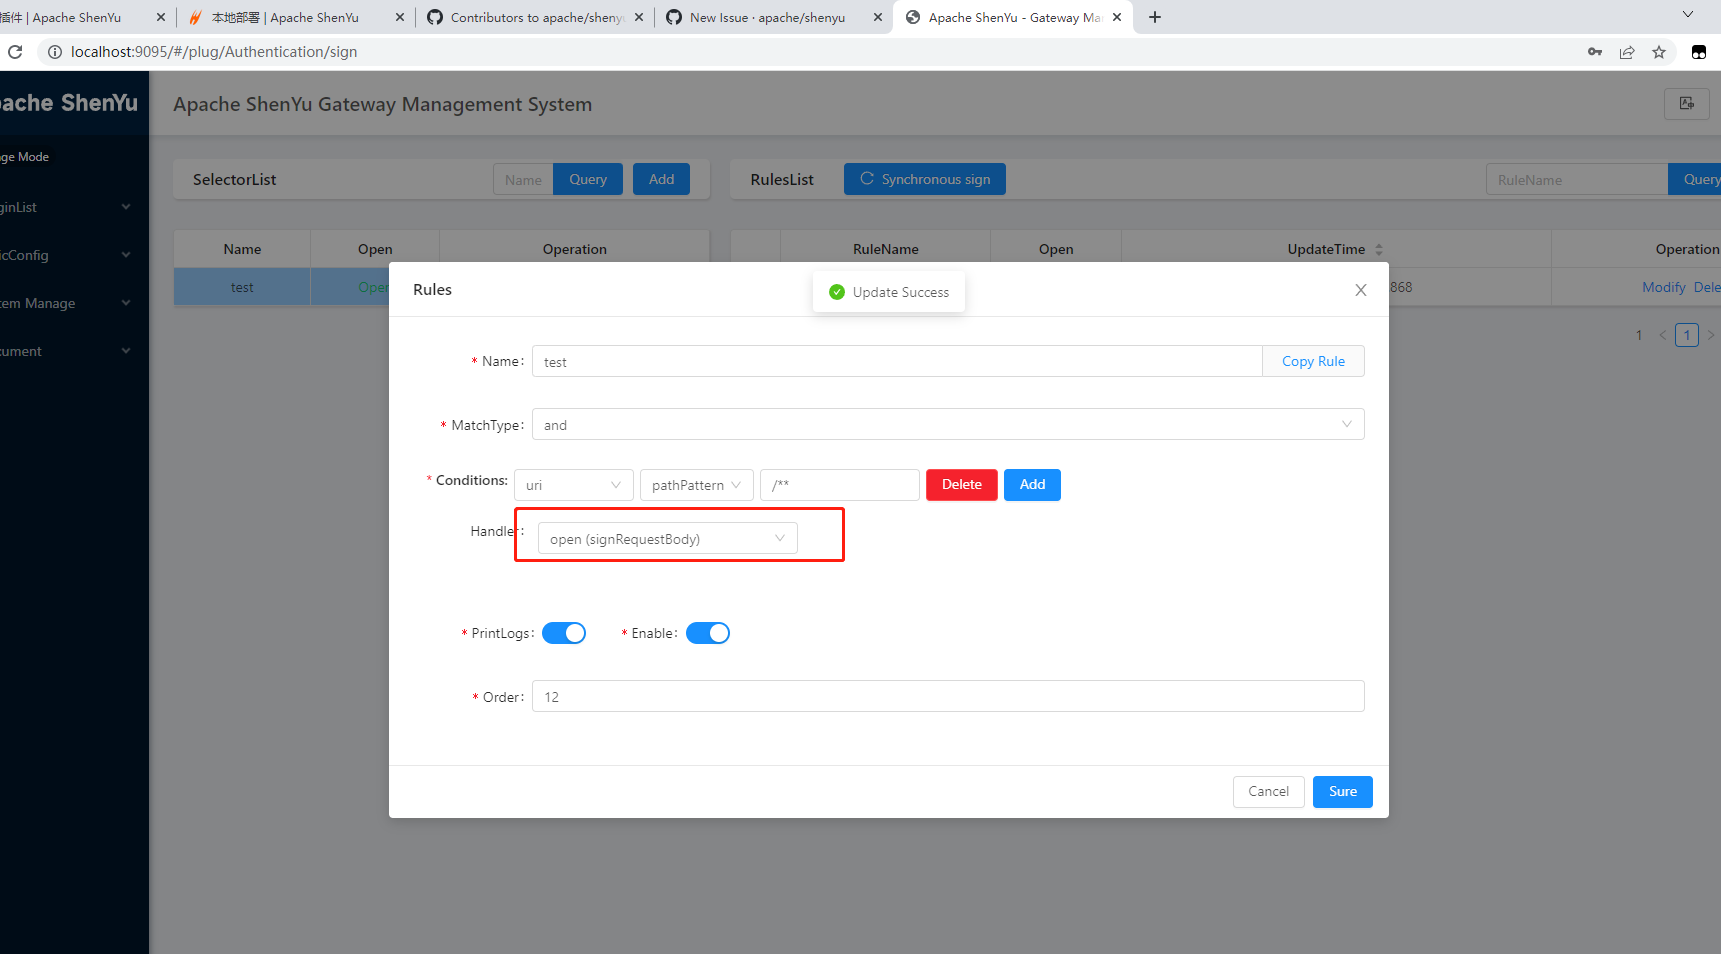This screenshot has width=1721, height=954.
Task: Cancel the Rules dialog
Action: [x=1269, y=792]
